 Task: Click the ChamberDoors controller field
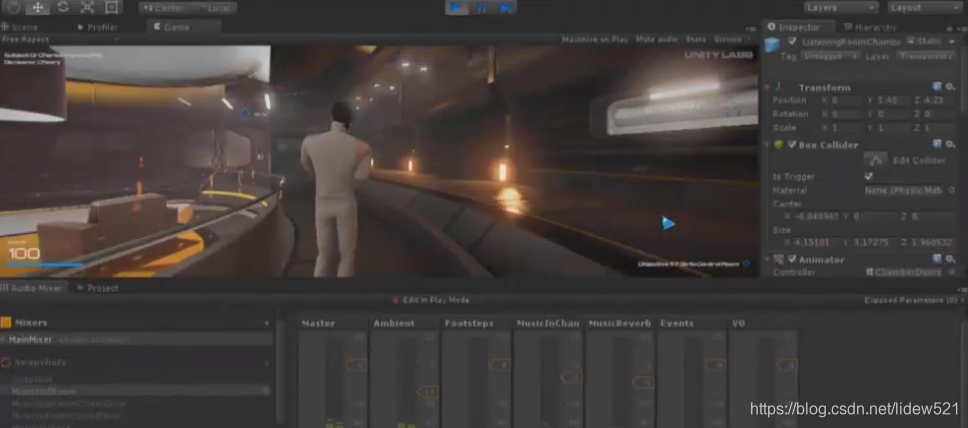tap(904, 272)
